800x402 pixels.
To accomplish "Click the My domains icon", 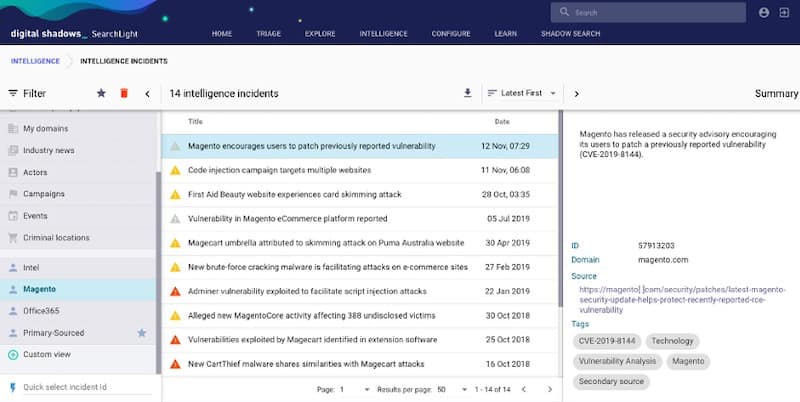I will tap(13, 129).
